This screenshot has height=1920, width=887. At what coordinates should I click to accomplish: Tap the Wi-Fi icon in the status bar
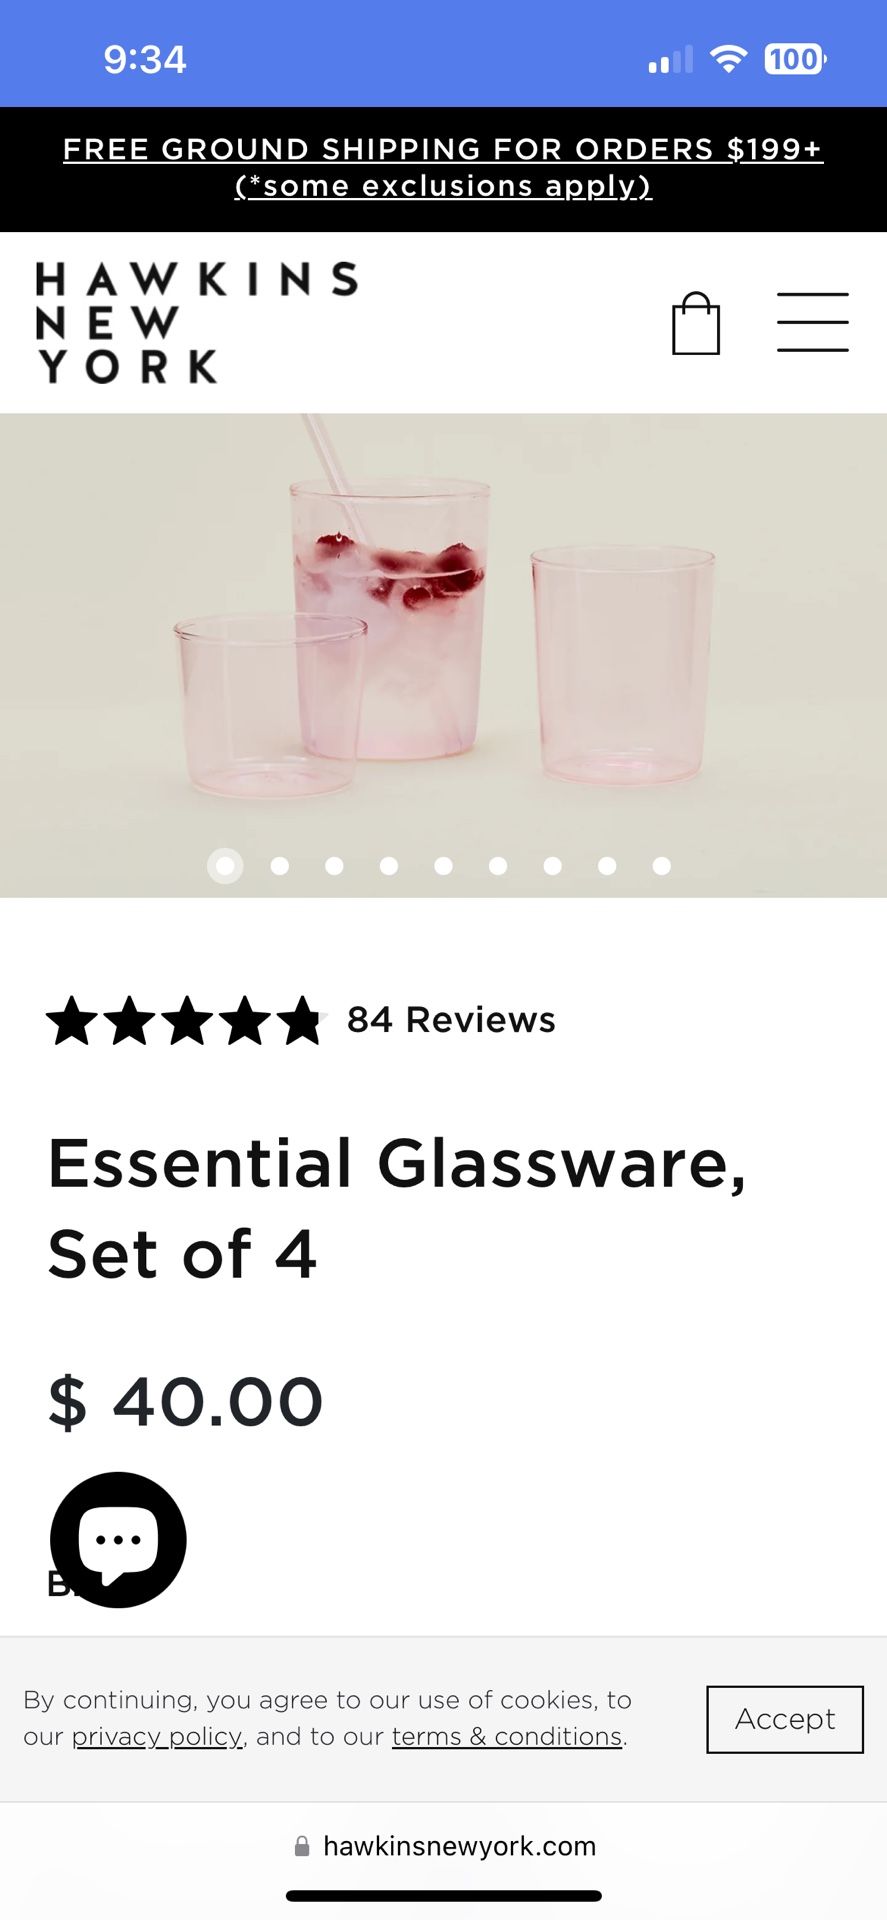(729, 59)
